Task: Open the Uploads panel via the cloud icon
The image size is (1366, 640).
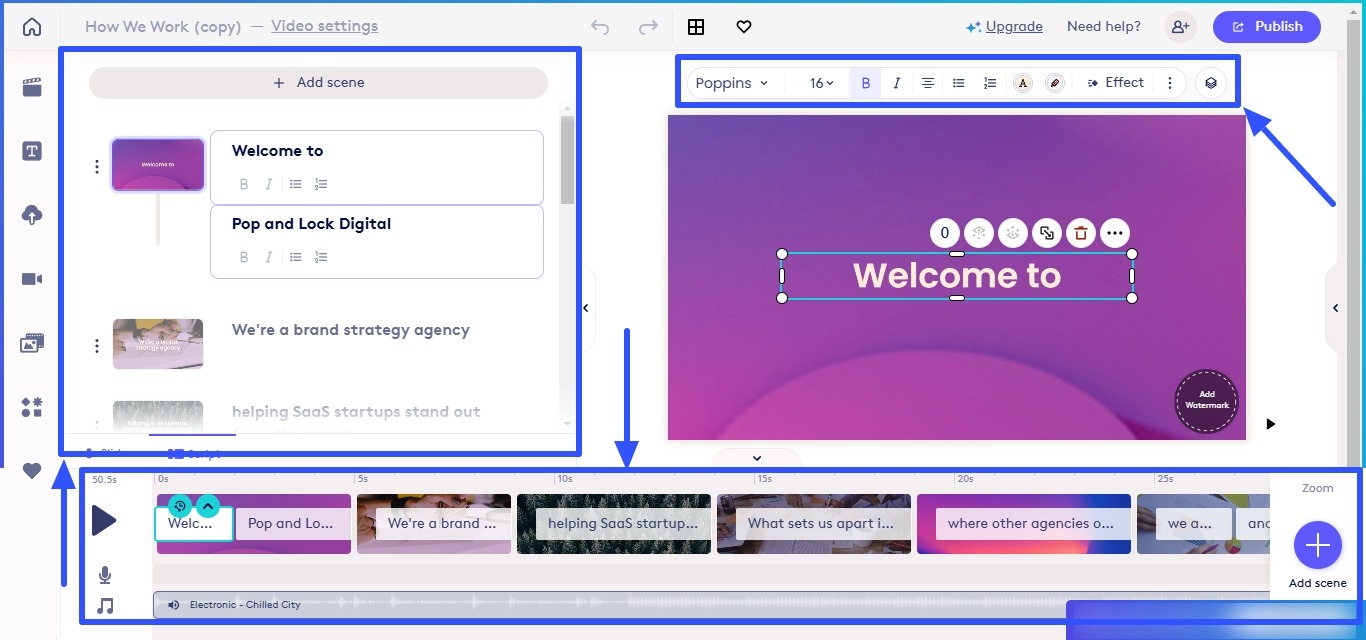Action: (31, 214)
